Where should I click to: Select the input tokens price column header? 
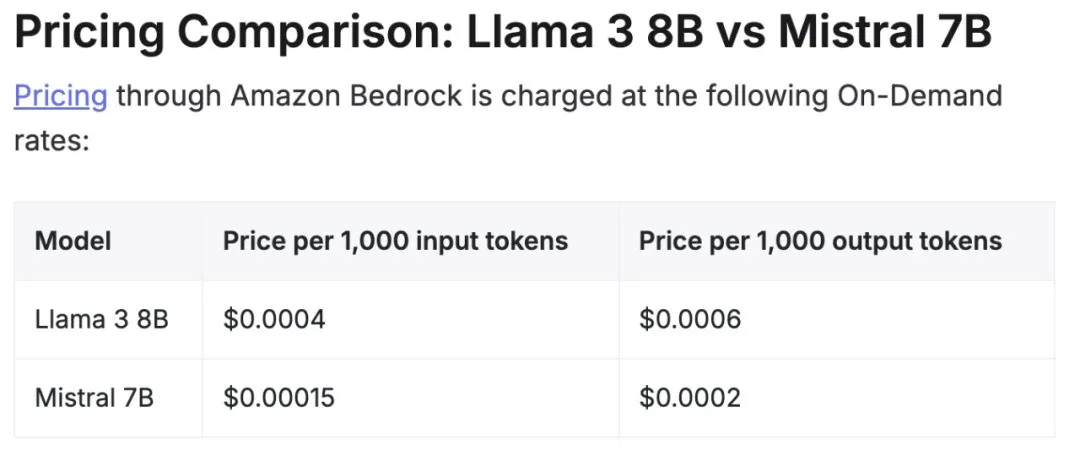tap(395, 241)
